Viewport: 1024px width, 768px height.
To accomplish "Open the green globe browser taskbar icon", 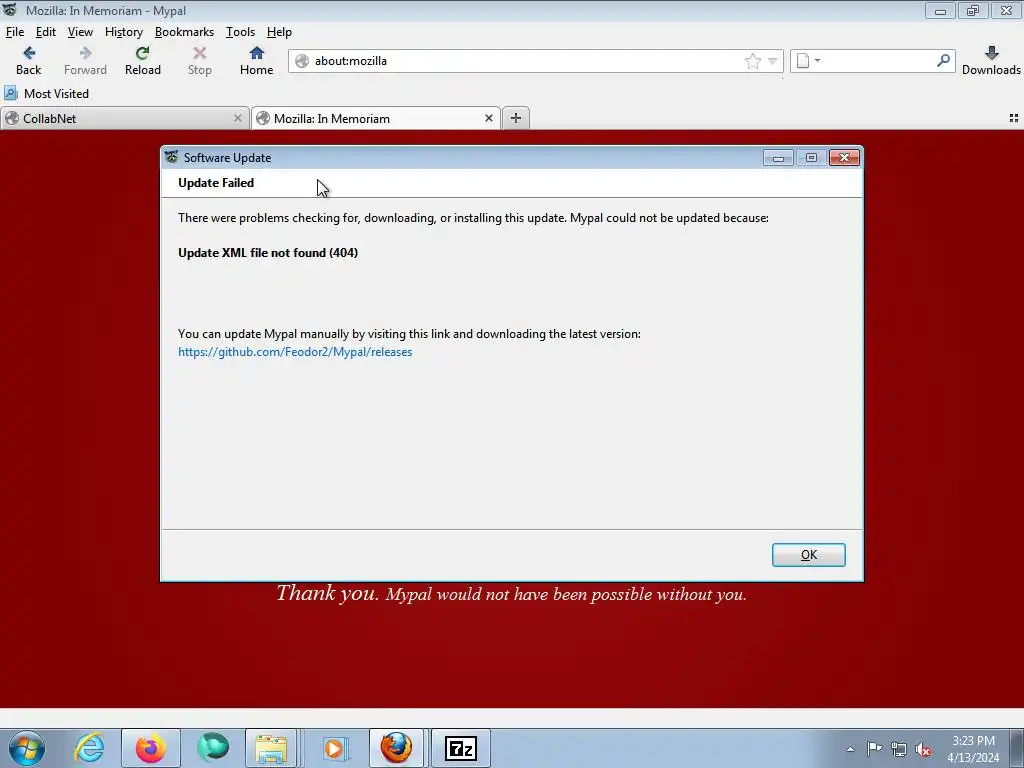I will (213, 748).
